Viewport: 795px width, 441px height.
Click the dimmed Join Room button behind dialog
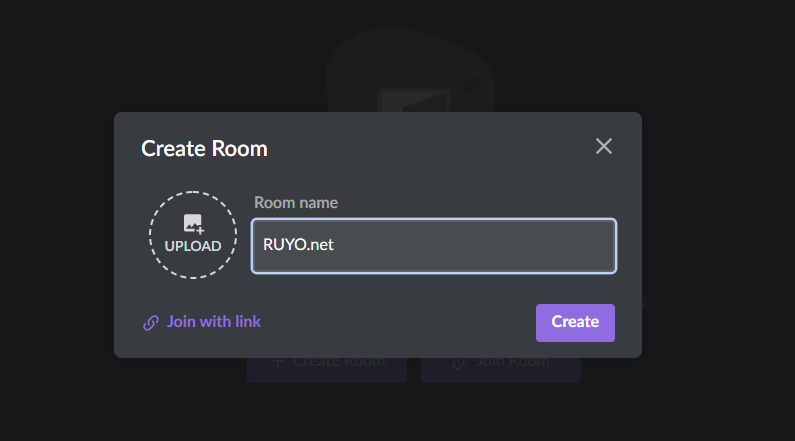[x=501, y=368]
